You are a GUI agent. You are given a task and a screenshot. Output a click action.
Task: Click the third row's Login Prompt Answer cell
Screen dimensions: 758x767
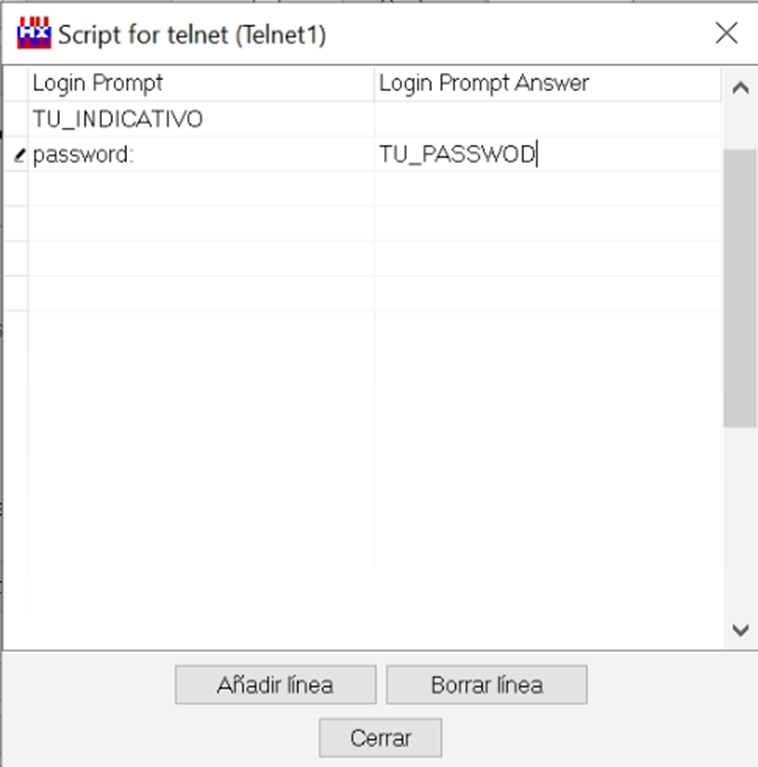click(548, 189)
